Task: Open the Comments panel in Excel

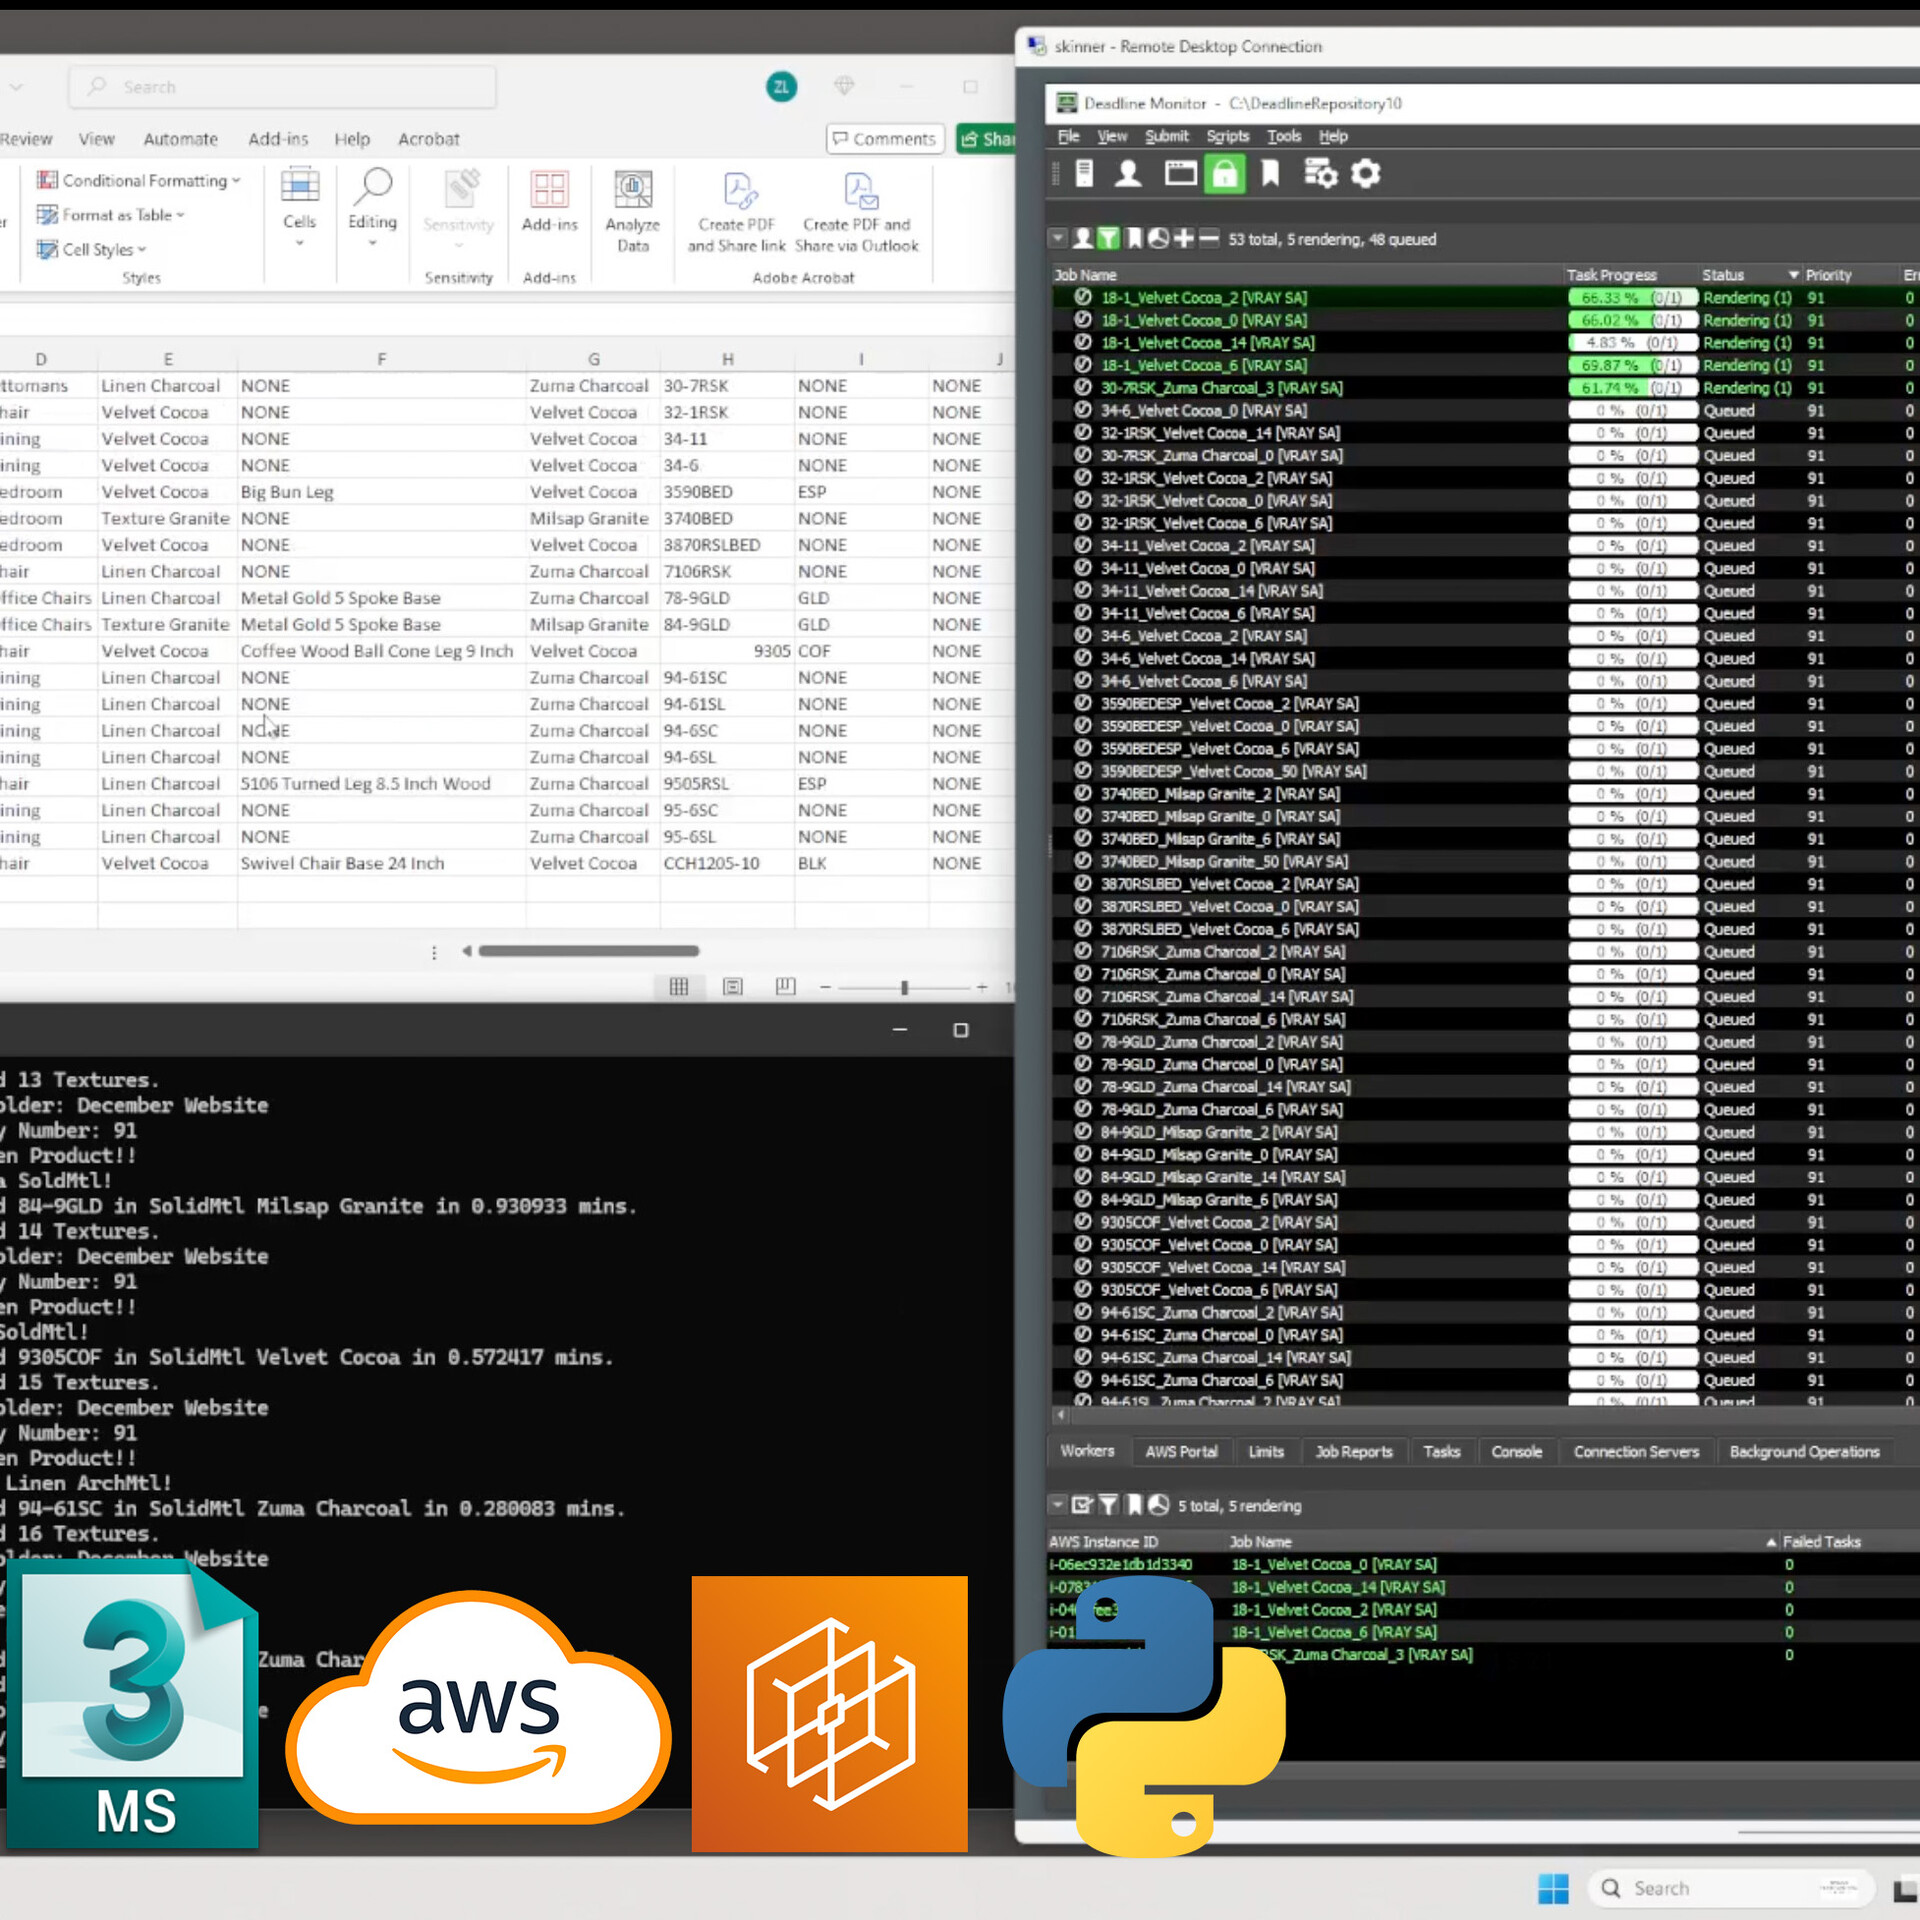Action: tap(884, 138)
